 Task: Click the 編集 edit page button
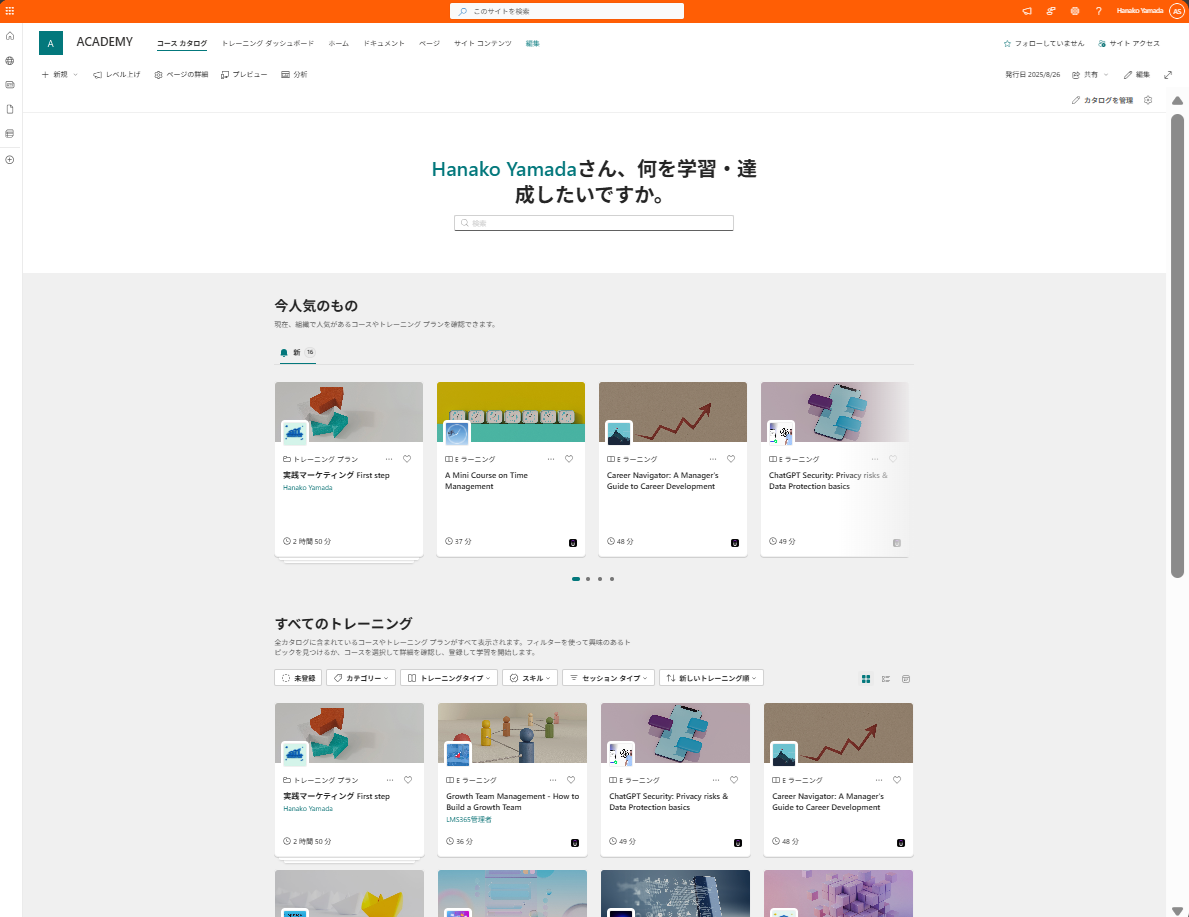point(1137,74)
